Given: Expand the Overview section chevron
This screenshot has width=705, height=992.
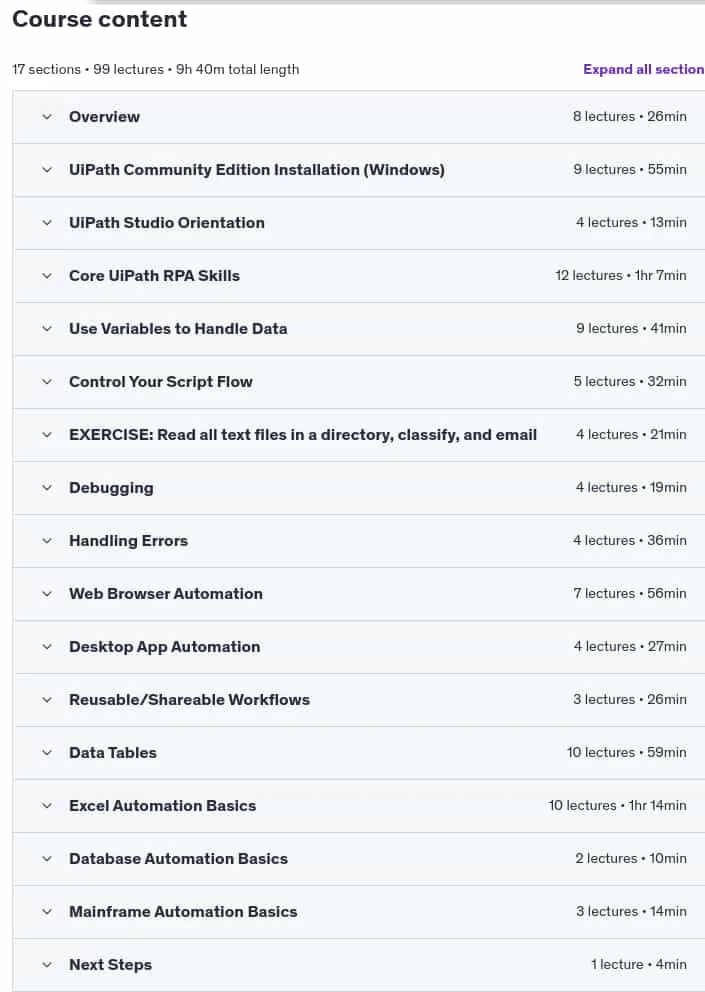Looking at the screenshot, I should pyautogui.click(x=47, y=116).
